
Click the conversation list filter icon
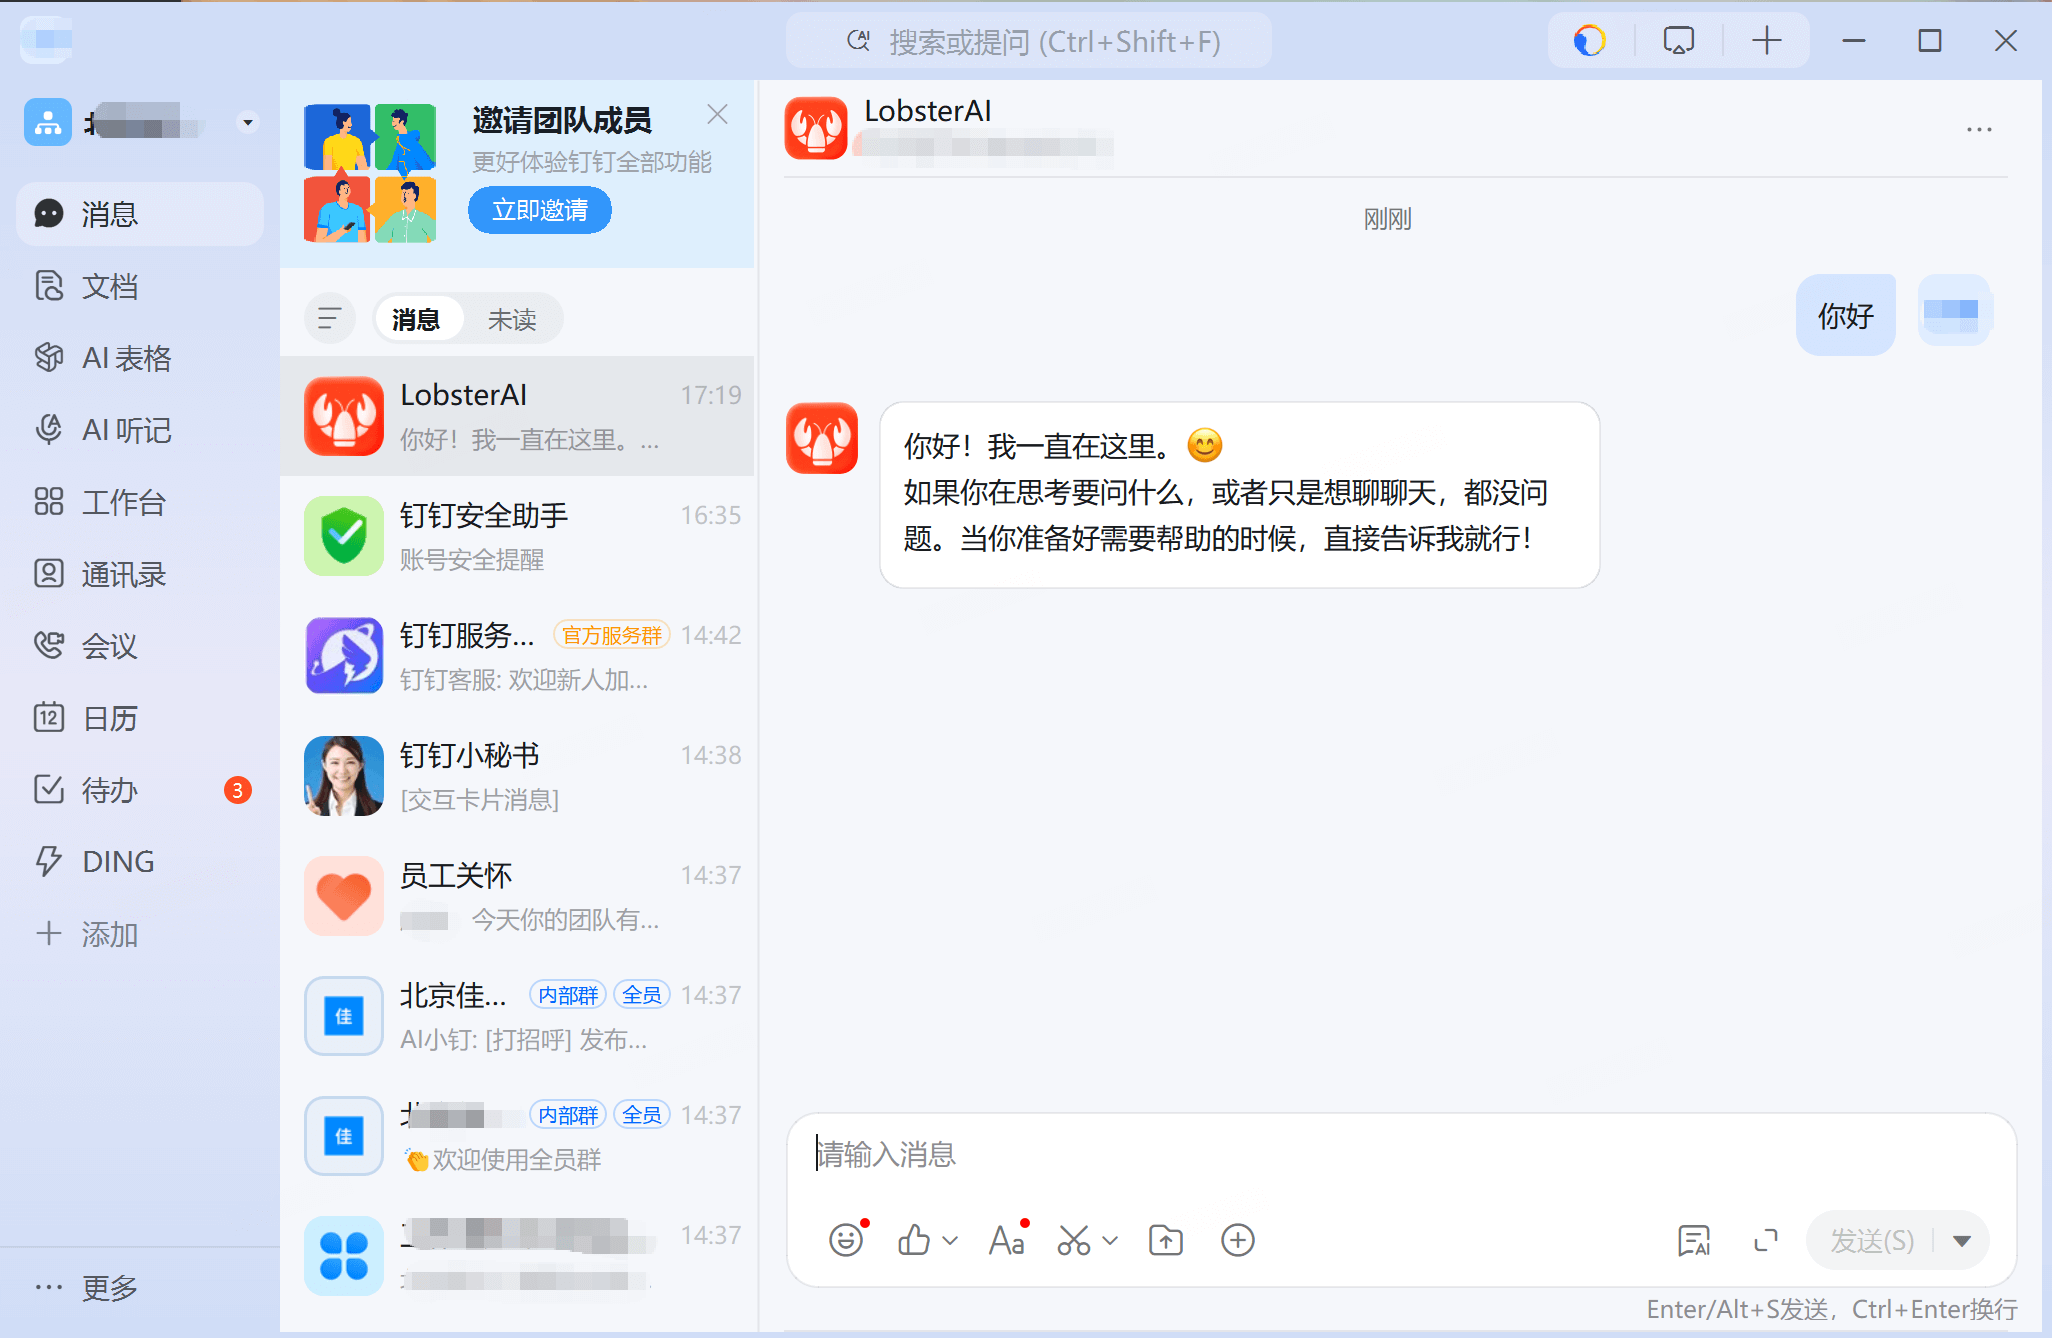pyautogui.click(x=329, y=318)
